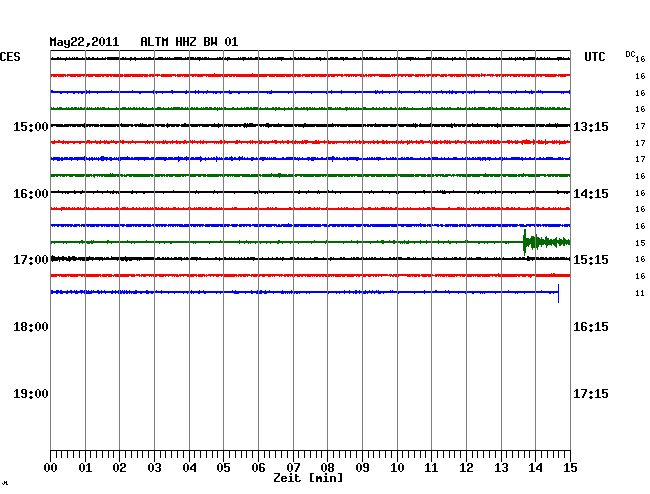Click the 15 minute axis label

pos(570,468)
